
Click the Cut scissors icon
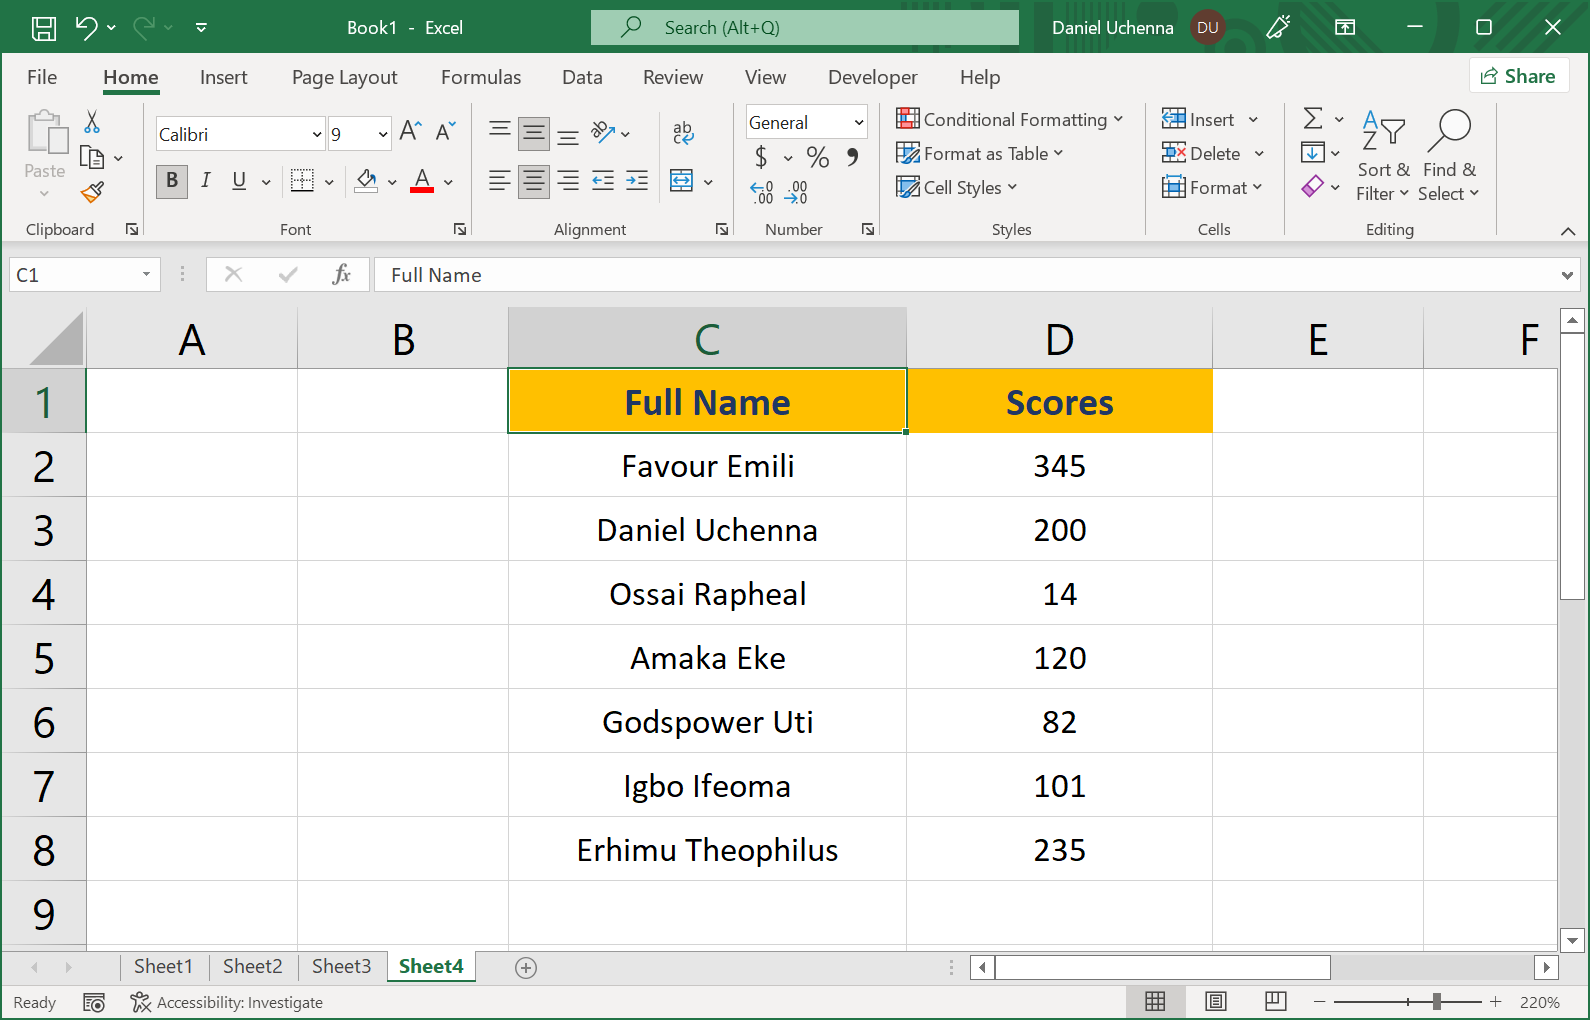click(92, 122)
